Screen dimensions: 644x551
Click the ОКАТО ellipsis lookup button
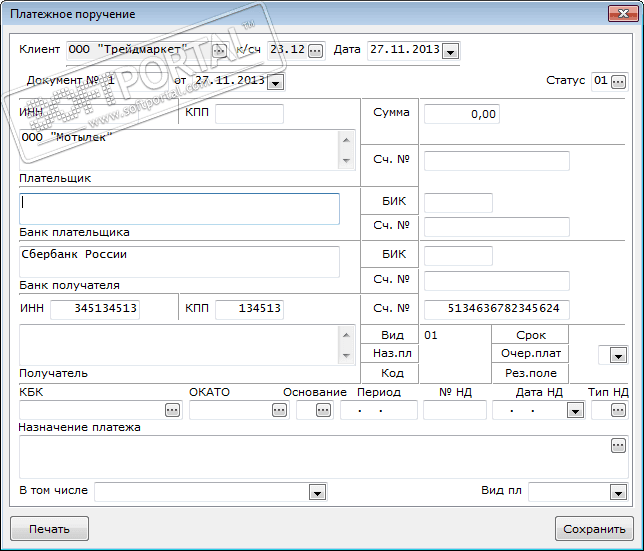pyautogui.click(x=278, y=410)
